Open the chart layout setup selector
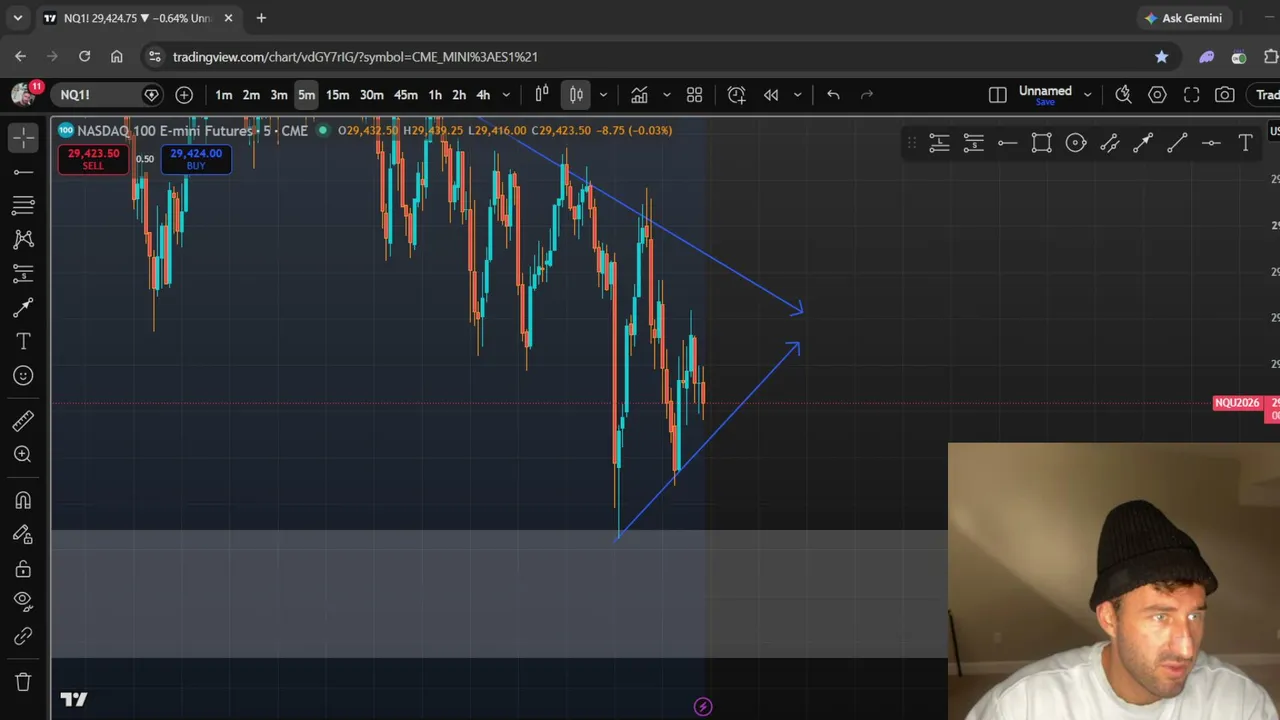This screenshot has height=720, width=1280. click(x=997, y=95)
